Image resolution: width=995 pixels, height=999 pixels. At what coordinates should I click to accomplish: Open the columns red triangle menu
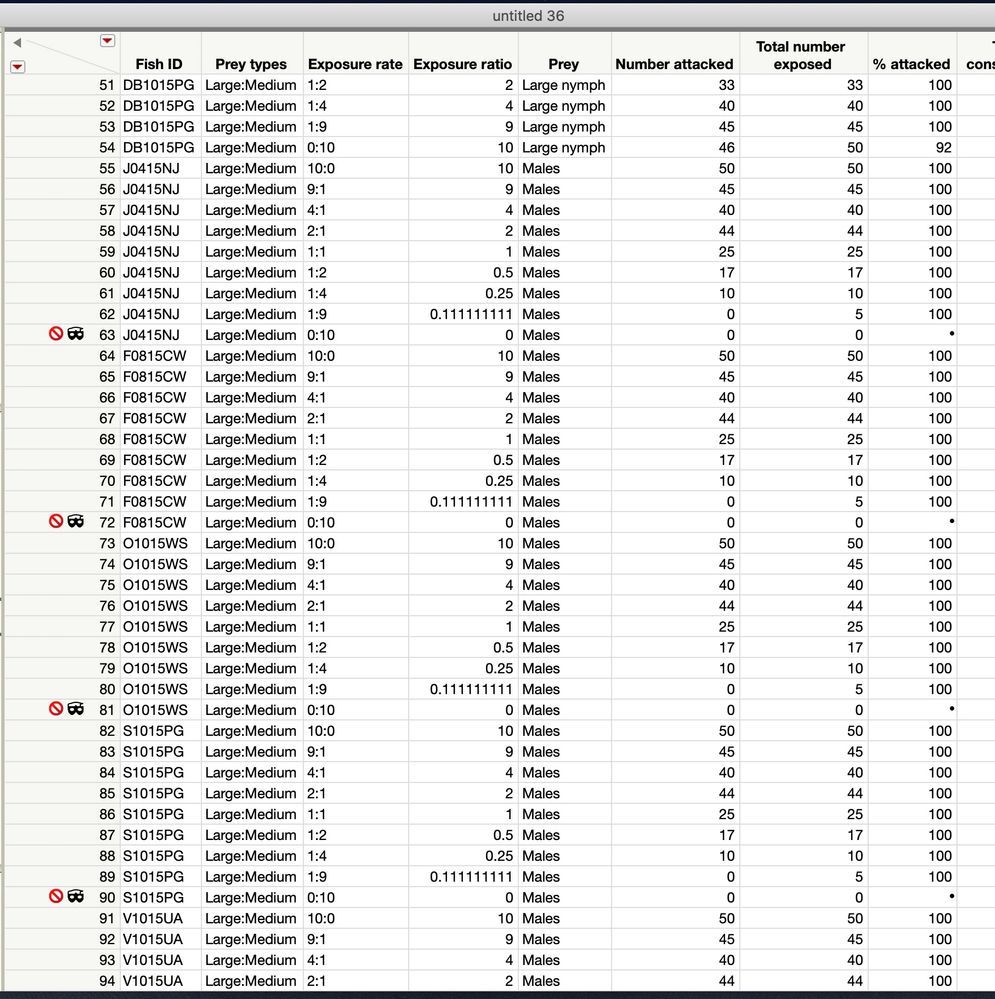tap(108, 41)
